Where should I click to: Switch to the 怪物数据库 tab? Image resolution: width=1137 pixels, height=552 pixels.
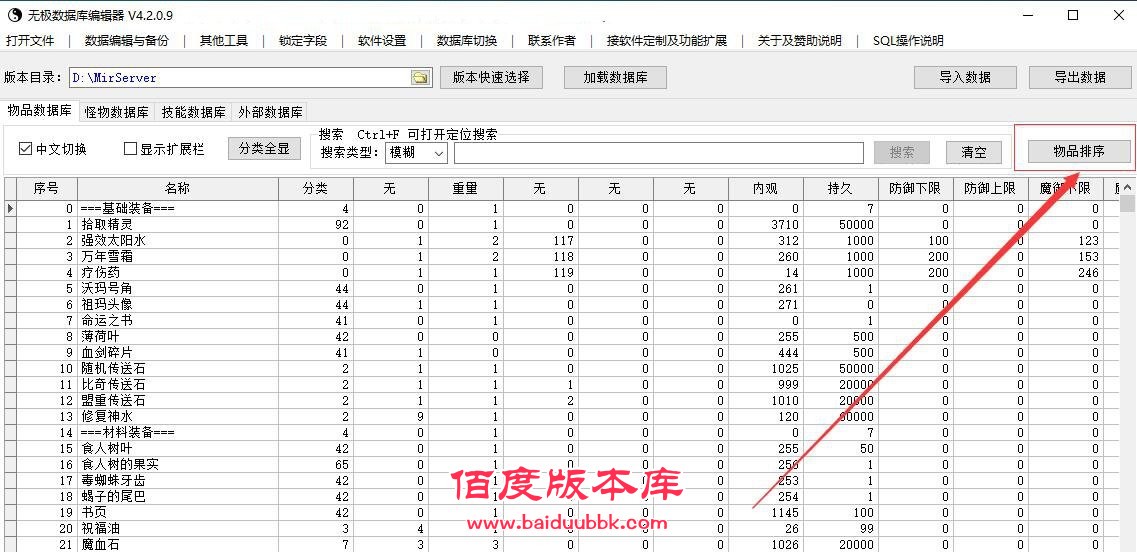tap(117, 112)
